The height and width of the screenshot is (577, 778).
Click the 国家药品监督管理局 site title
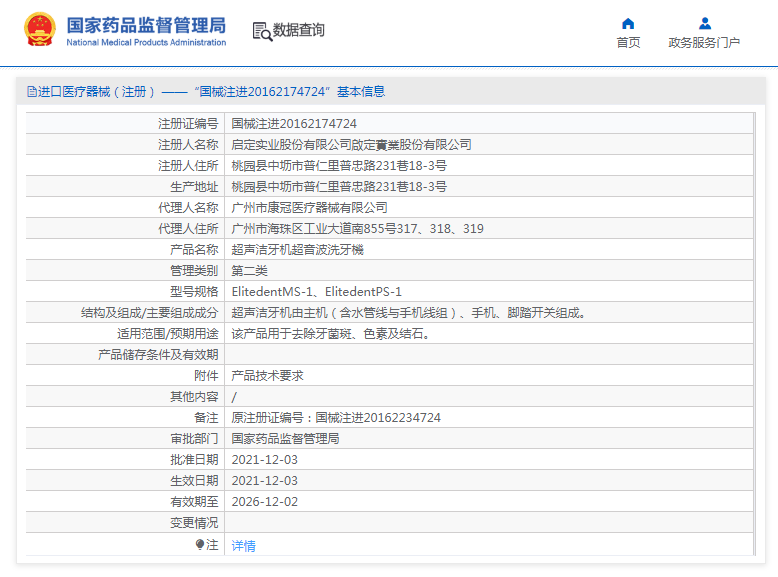146,25
